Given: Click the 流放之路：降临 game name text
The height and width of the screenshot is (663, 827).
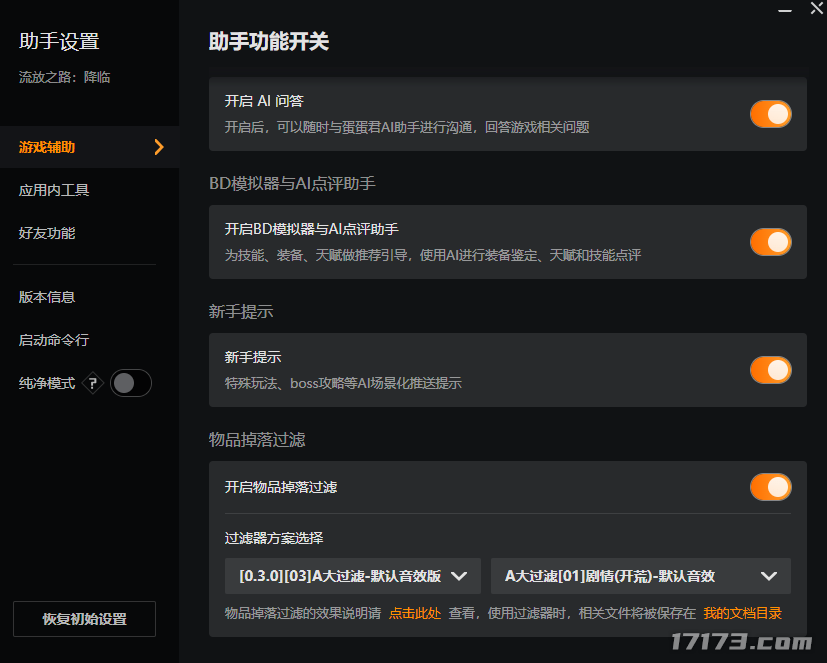Looking at the screenshot, I should pyautogui.click(x=64, y=78).
